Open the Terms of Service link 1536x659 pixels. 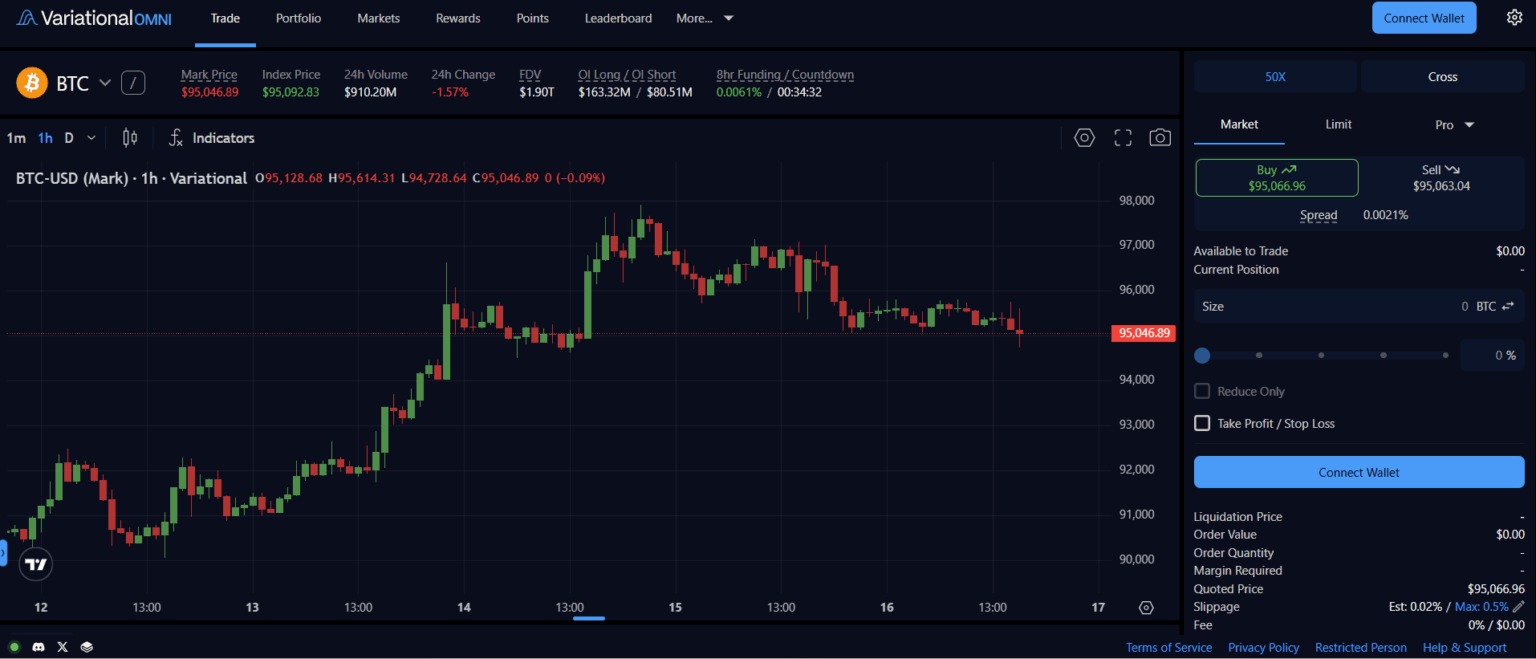click(x=1169, y=648)
